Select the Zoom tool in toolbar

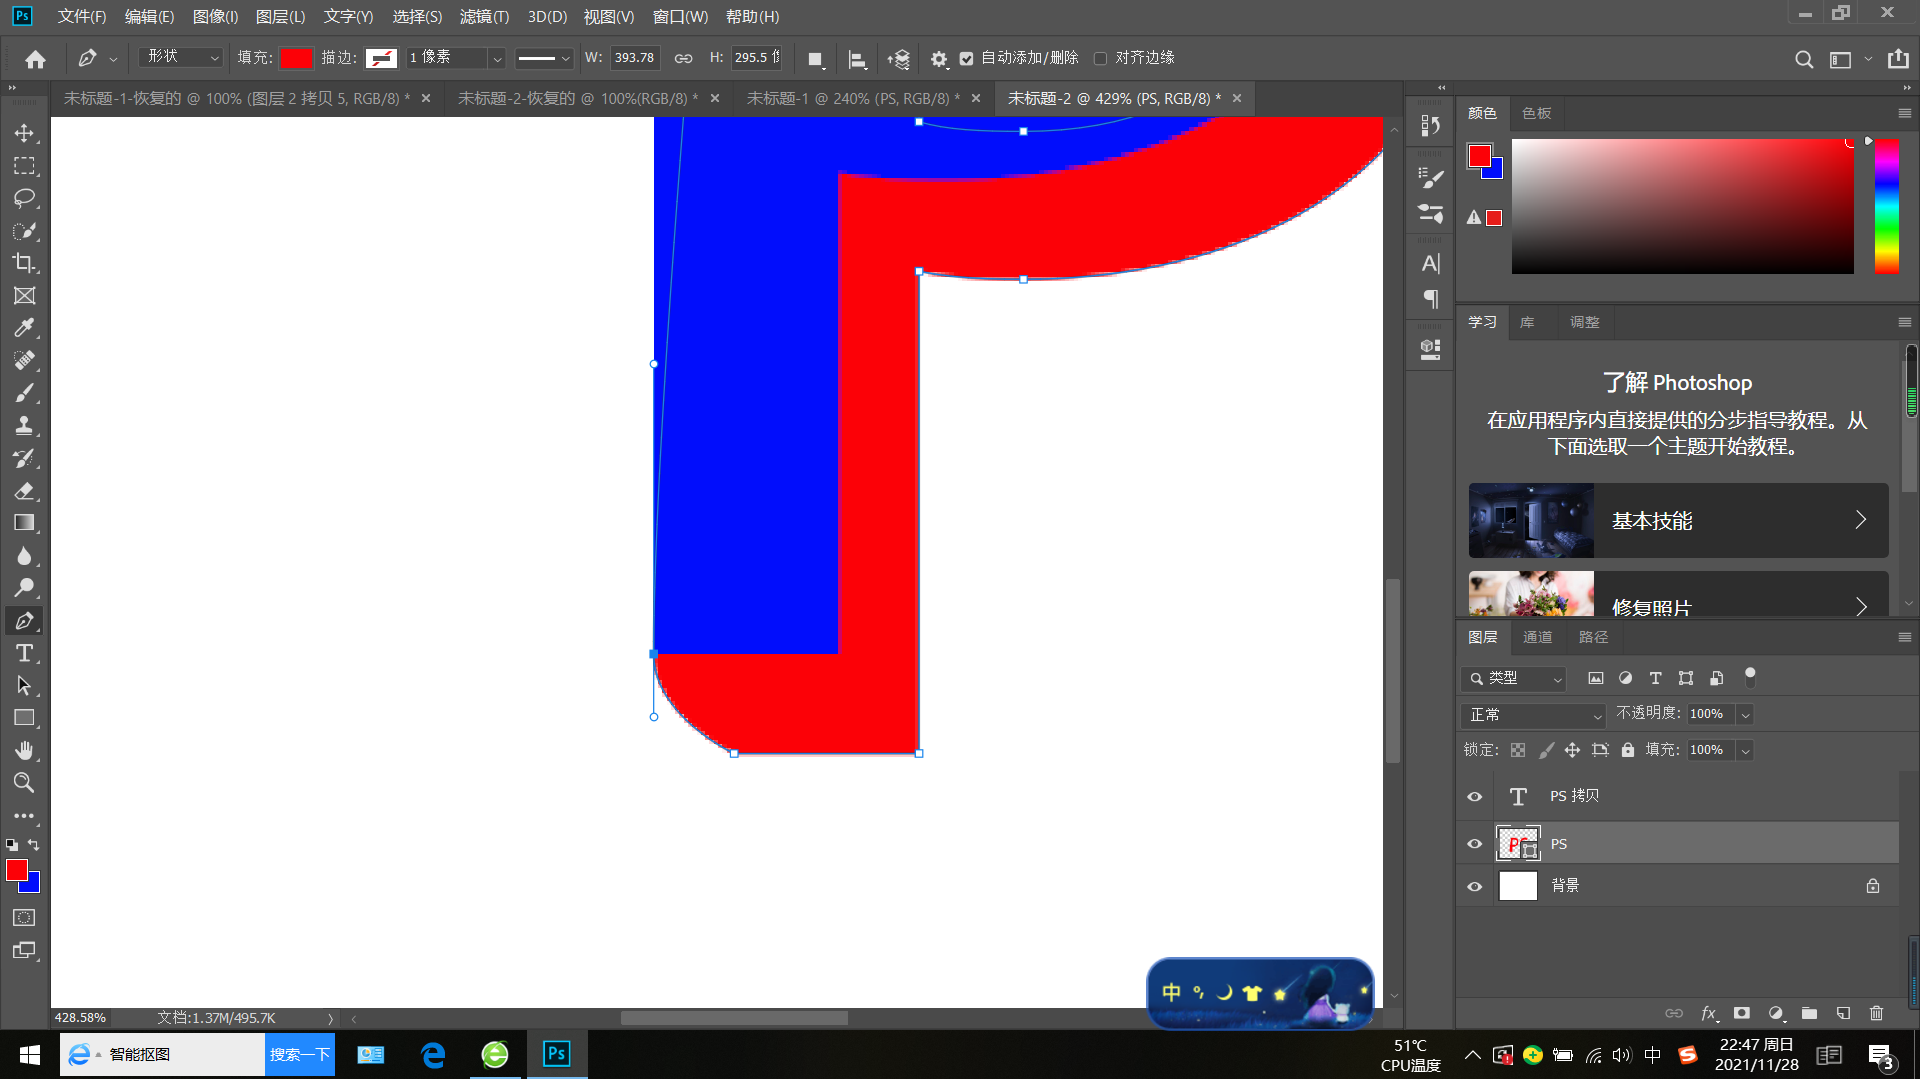(x=24, y=782)
